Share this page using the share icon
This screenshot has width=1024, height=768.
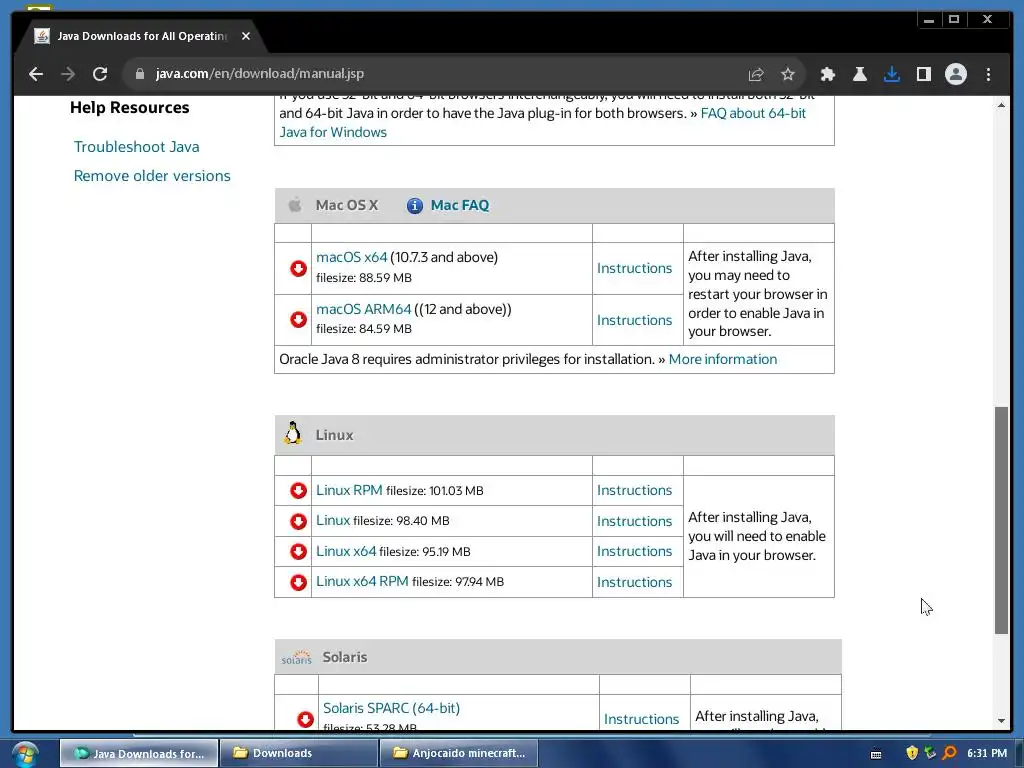click(x=756, y=74)
